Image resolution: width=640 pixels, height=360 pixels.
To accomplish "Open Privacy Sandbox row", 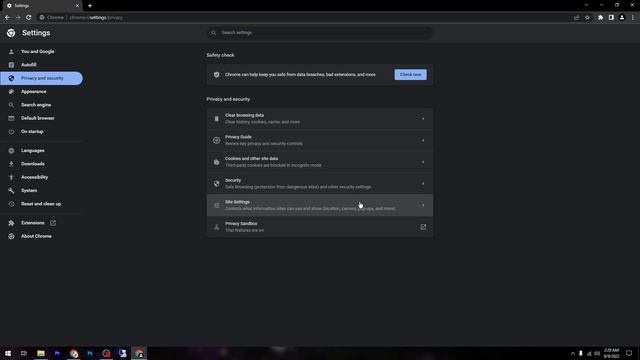I will (x=320, y=227).
